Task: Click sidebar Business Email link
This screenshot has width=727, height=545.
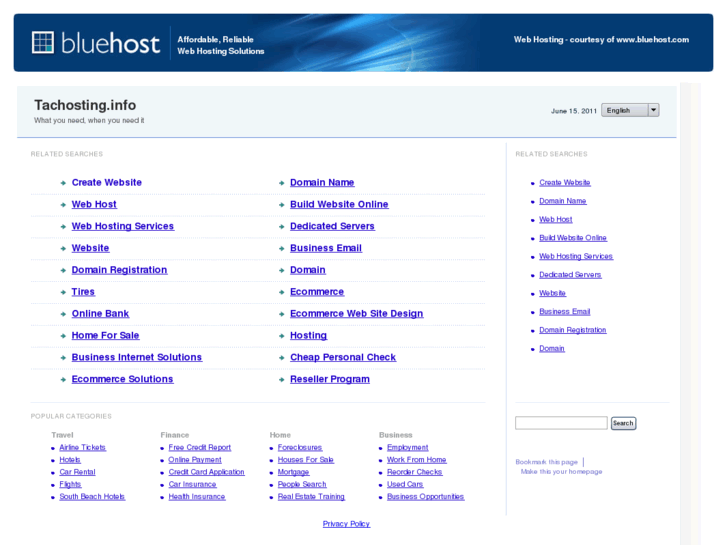Action: click(x=565, y=312)
